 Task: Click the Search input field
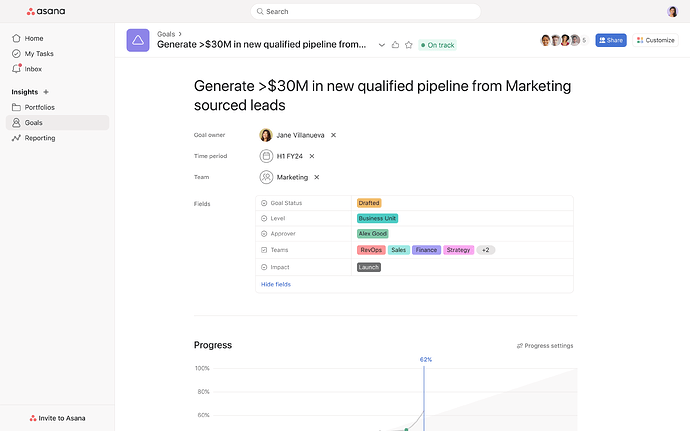pyautogui.click(x=366, y=12)
